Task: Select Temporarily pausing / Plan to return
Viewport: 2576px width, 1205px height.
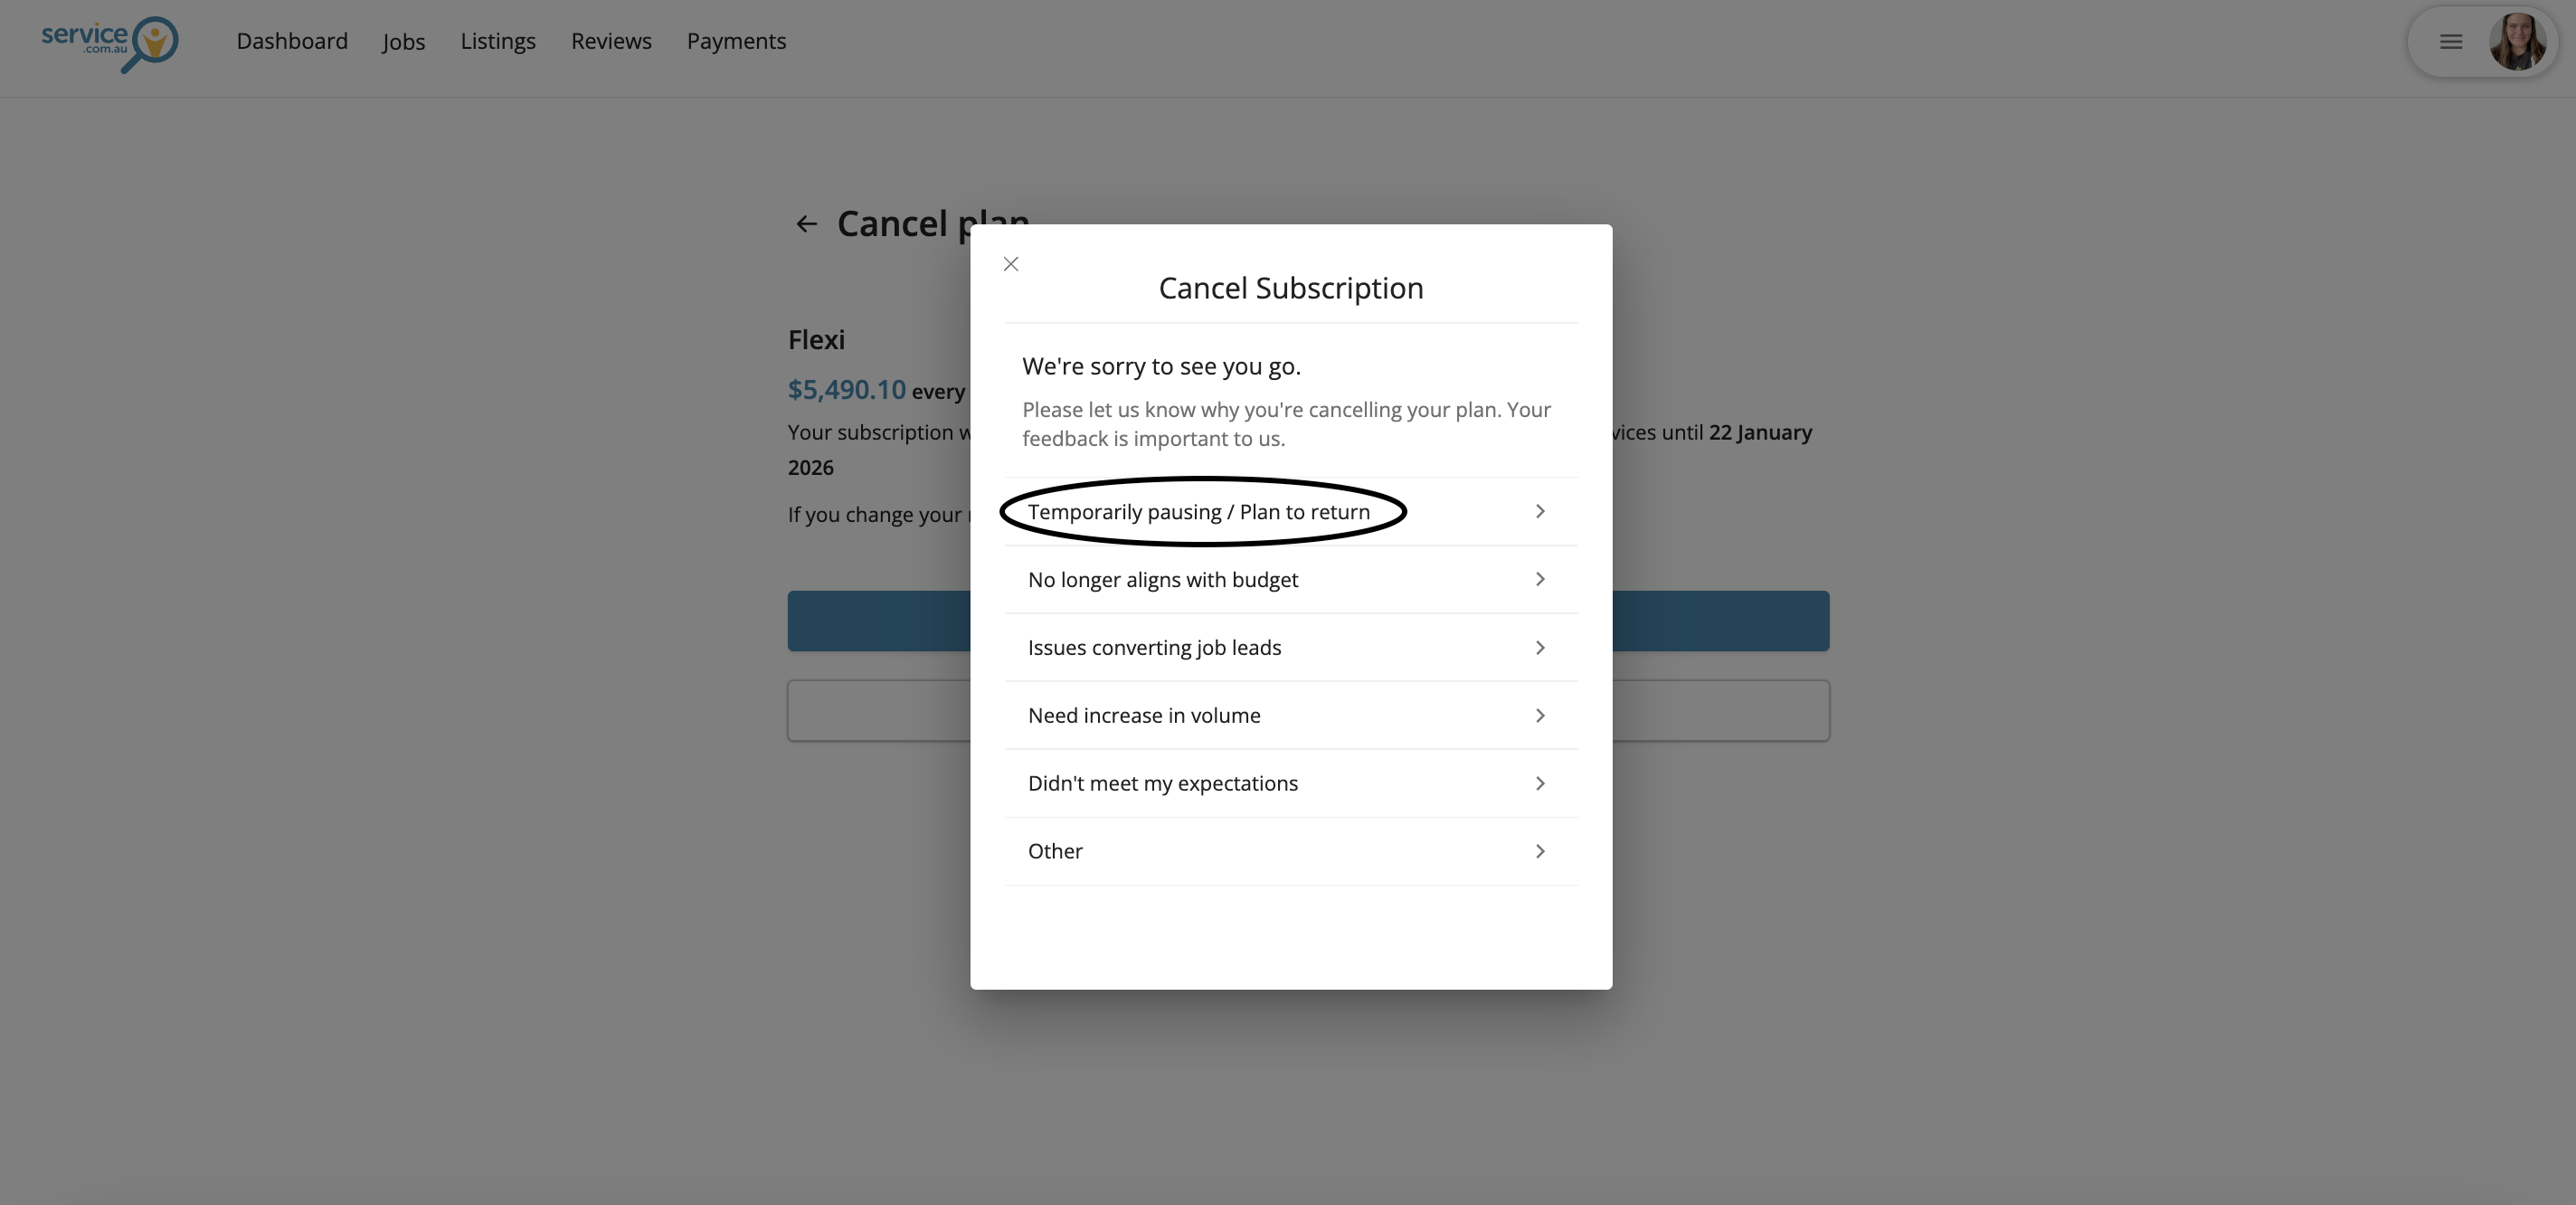Action: coord(1198,512)
